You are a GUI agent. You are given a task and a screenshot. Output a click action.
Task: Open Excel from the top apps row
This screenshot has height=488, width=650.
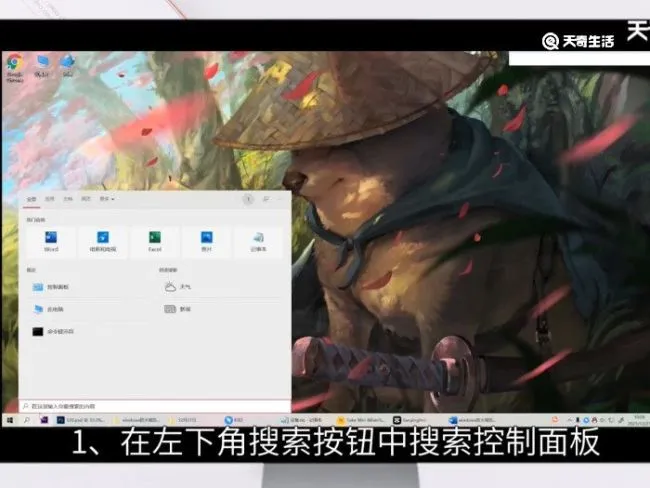coord(155,242)
